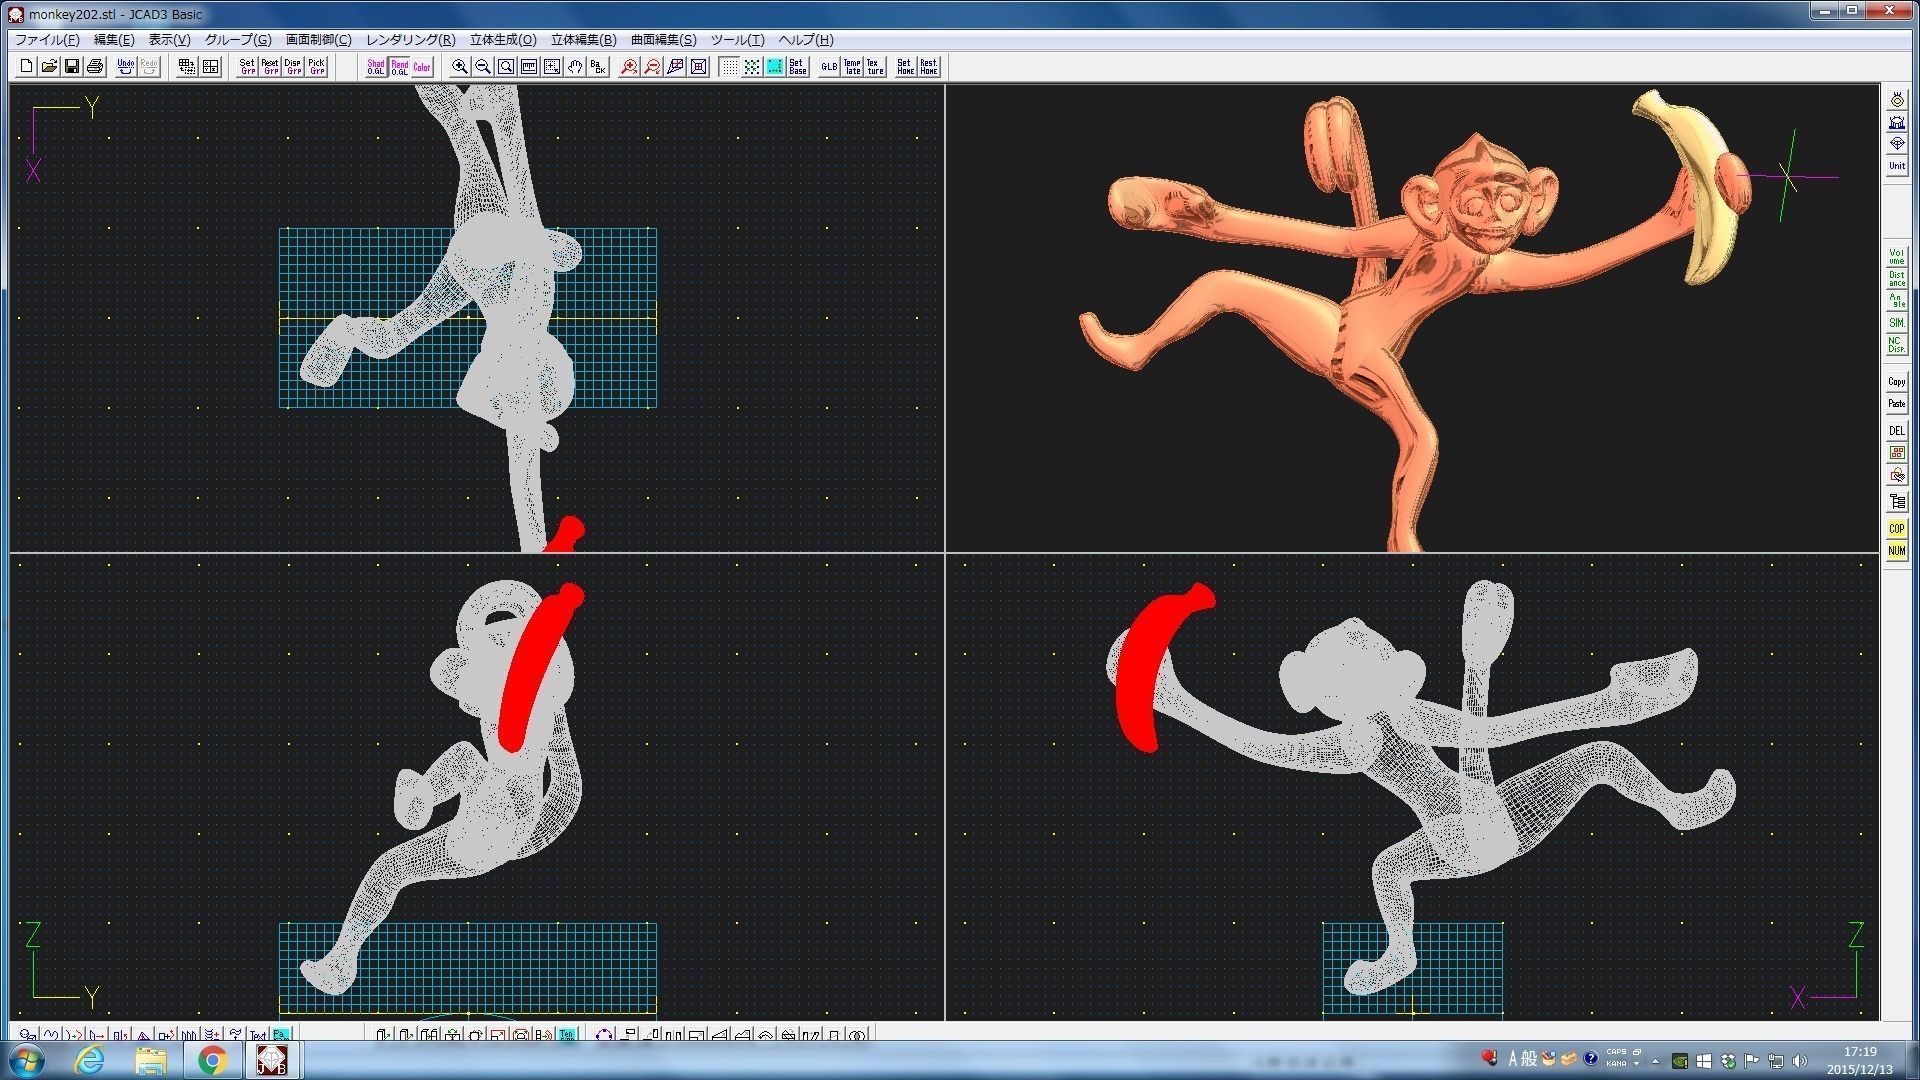This screenshot has width=1920, height=1080.
Task: Click the Undo toolbar icon
Action: pyautogui.click(x=125, y=67)
